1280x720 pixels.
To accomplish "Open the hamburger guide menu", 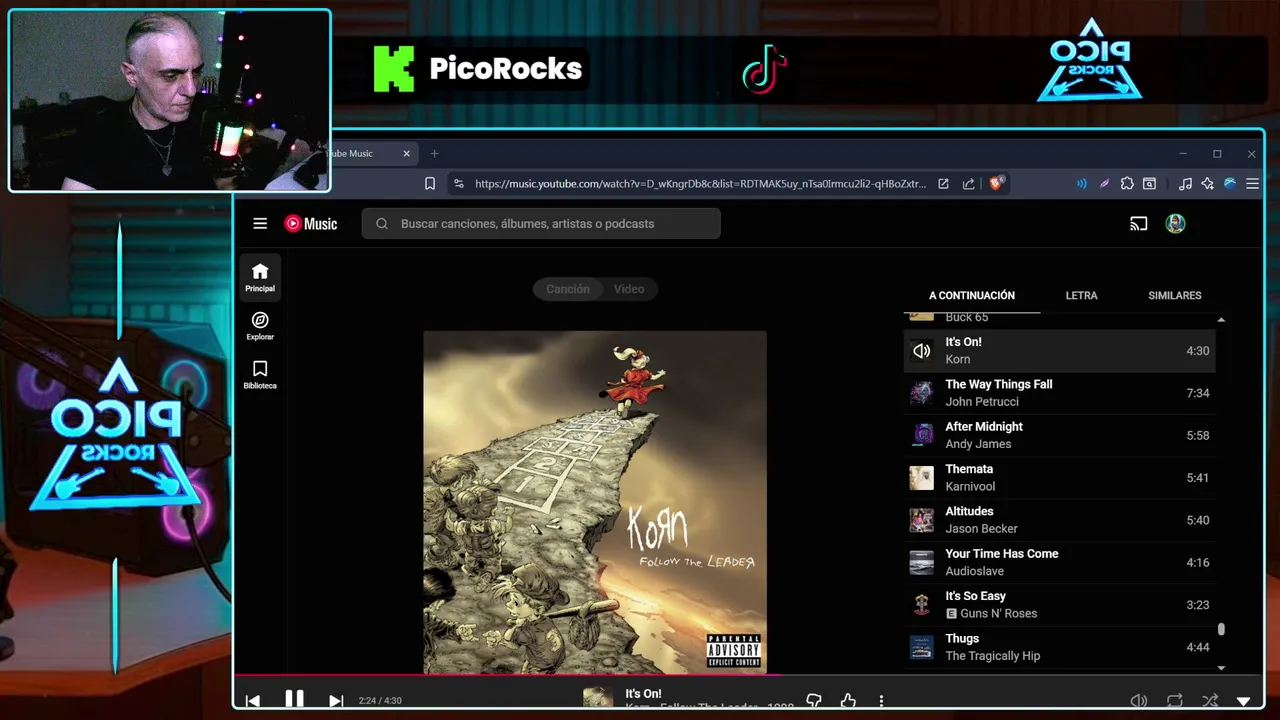I will [x=260, y=224].
